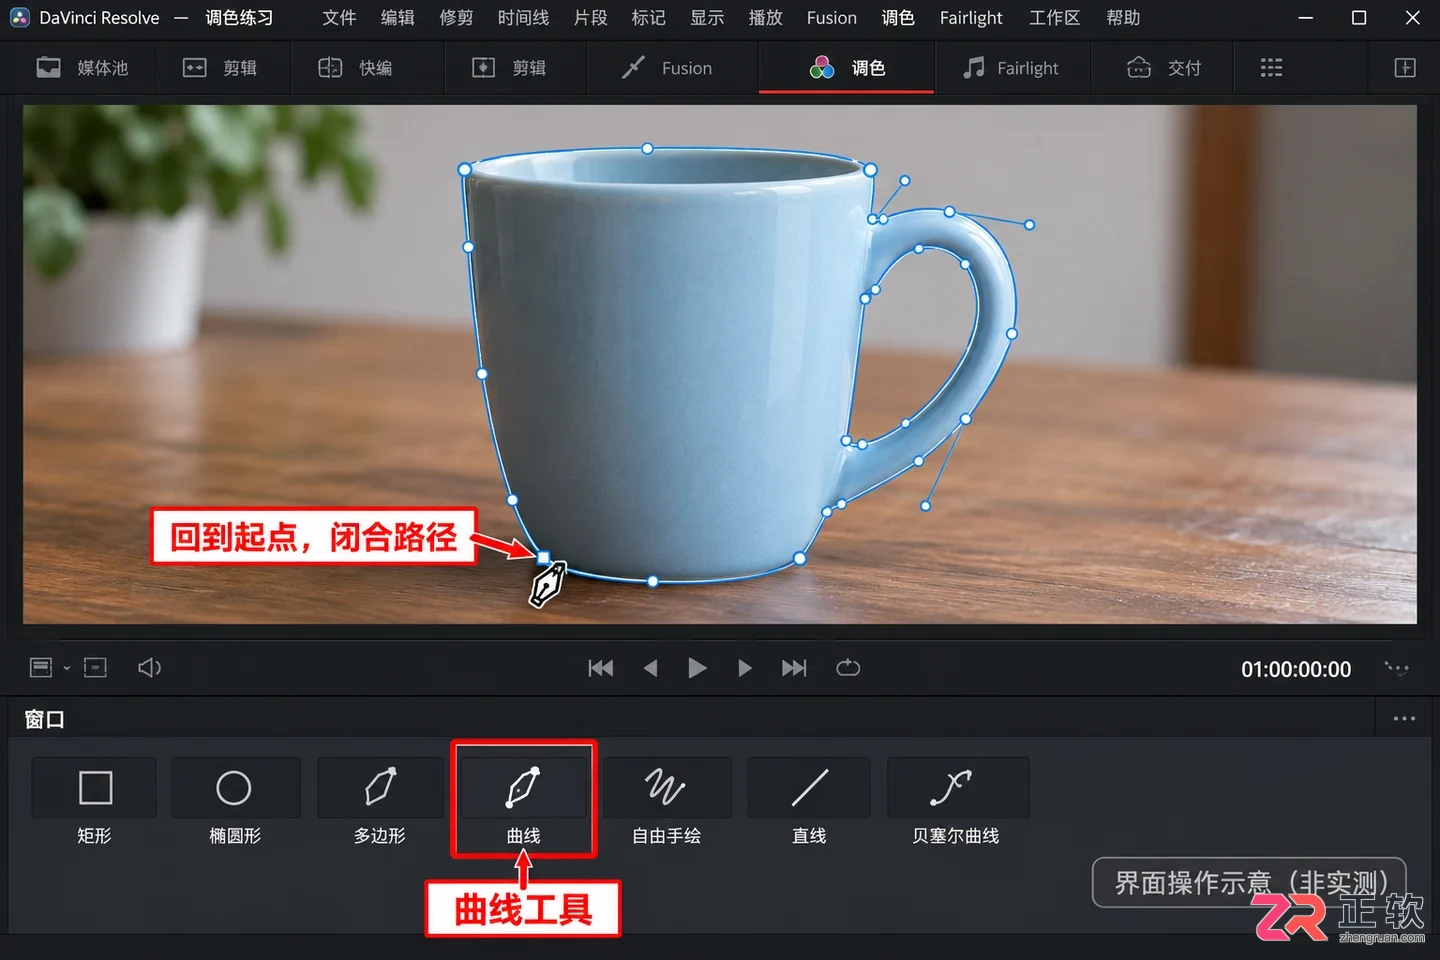Open the 修剪 menu
Viewport: 1440px width, 960px height.
(x=456, y=18)
